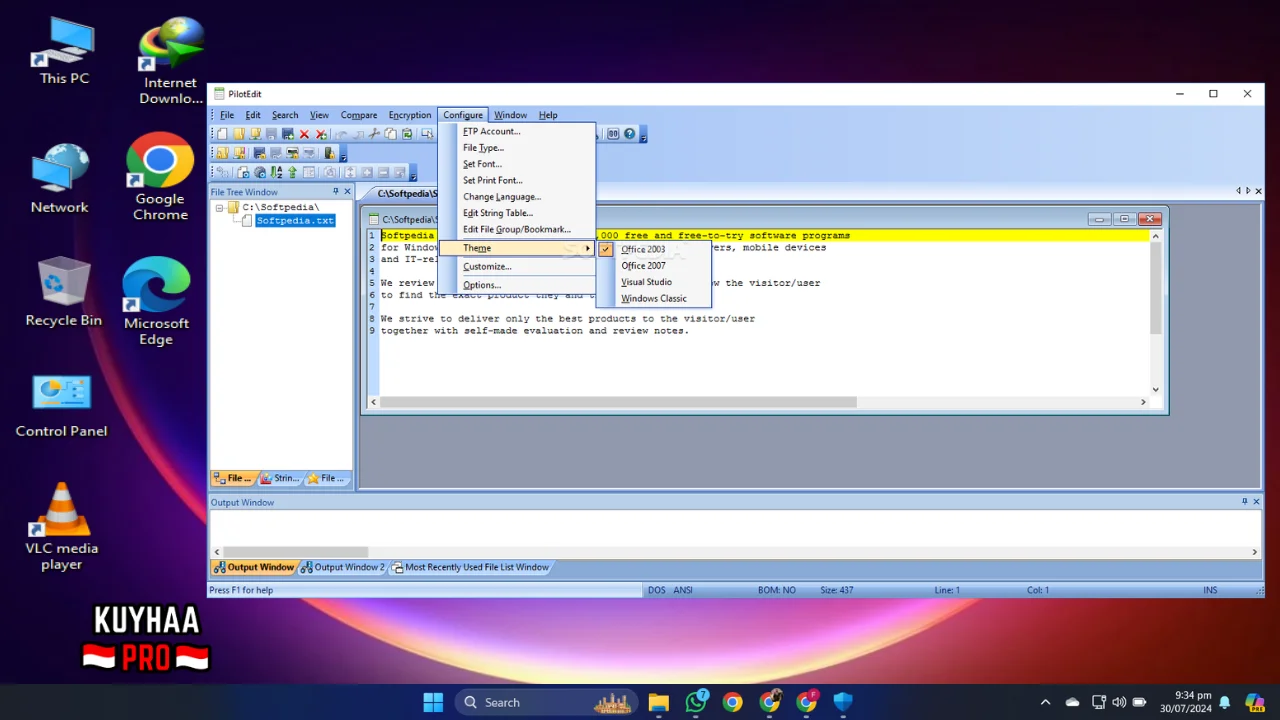Image resolution: width=1280 pixels, height=720 pixels.
Task: Click the Save All toolbar icon
Action: (x=288, y=134)
